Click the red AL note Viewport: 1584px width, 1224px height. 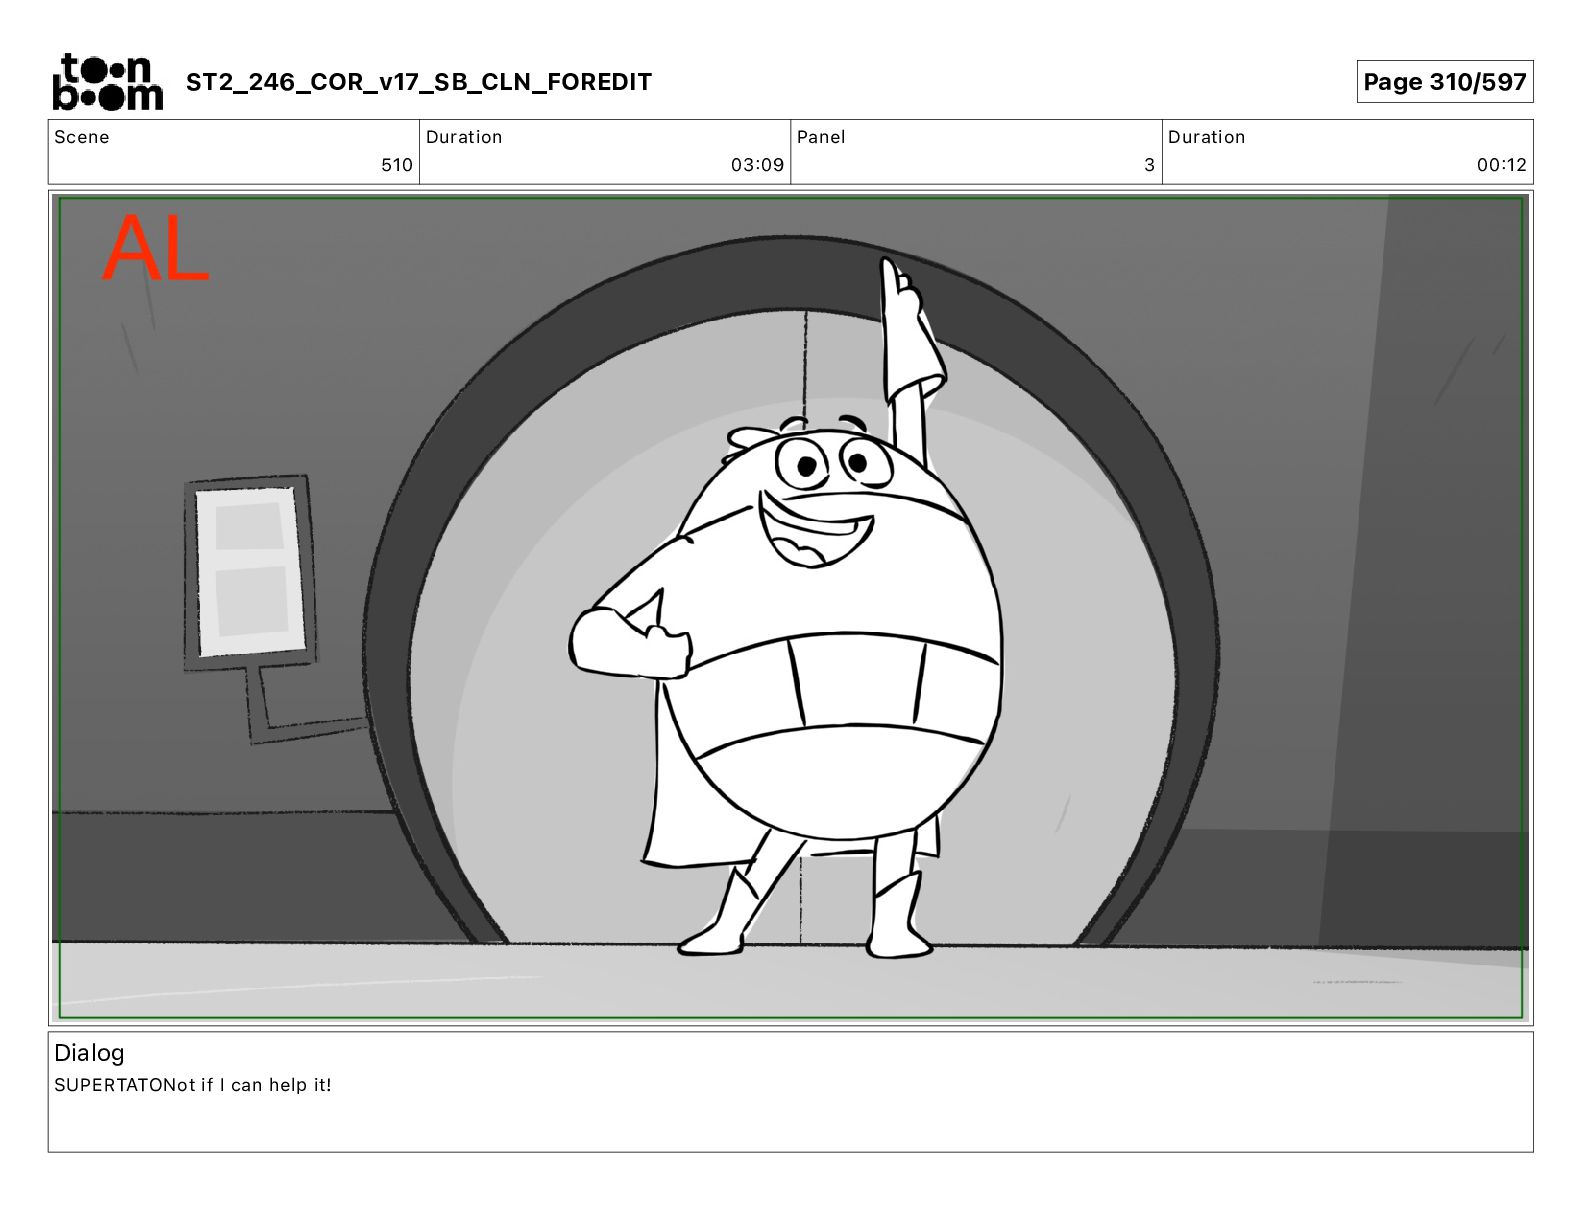pos(156,249)
